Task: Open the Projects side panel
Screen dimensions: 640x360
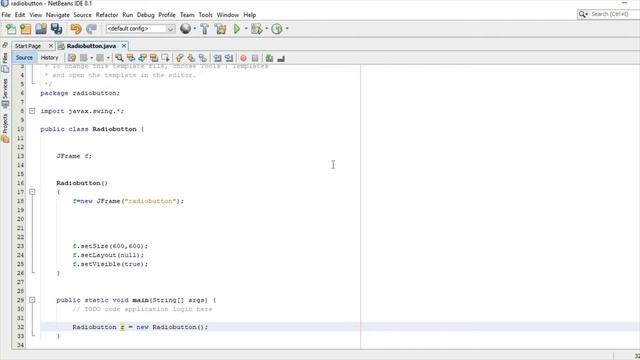Action: tap(5, 128)
